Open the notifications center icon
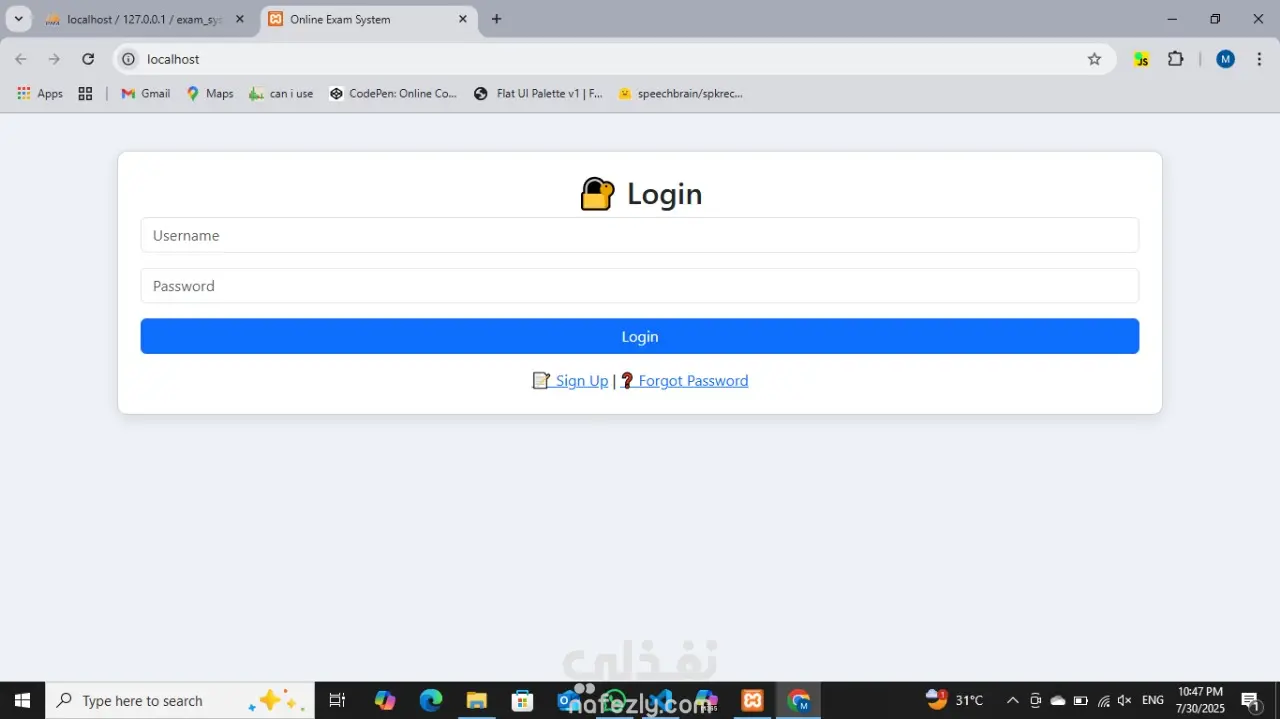 pos(1250,701)
